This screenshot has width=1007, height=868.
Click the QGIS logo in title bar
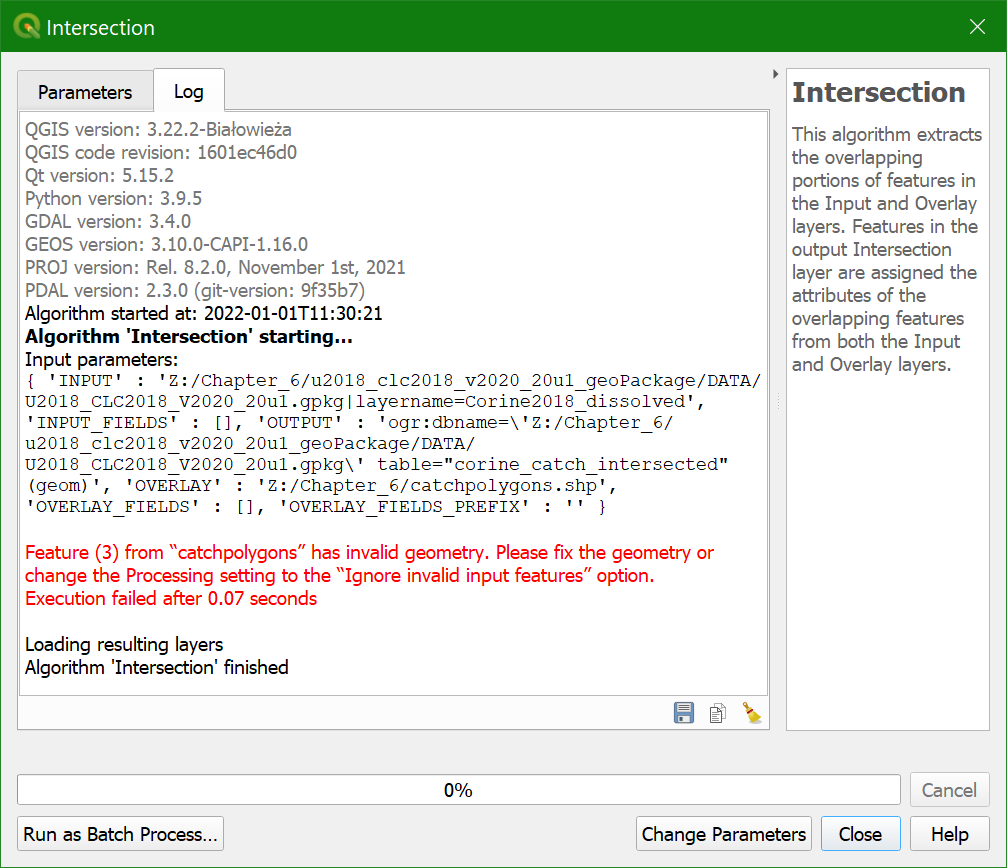coord(26,27)
